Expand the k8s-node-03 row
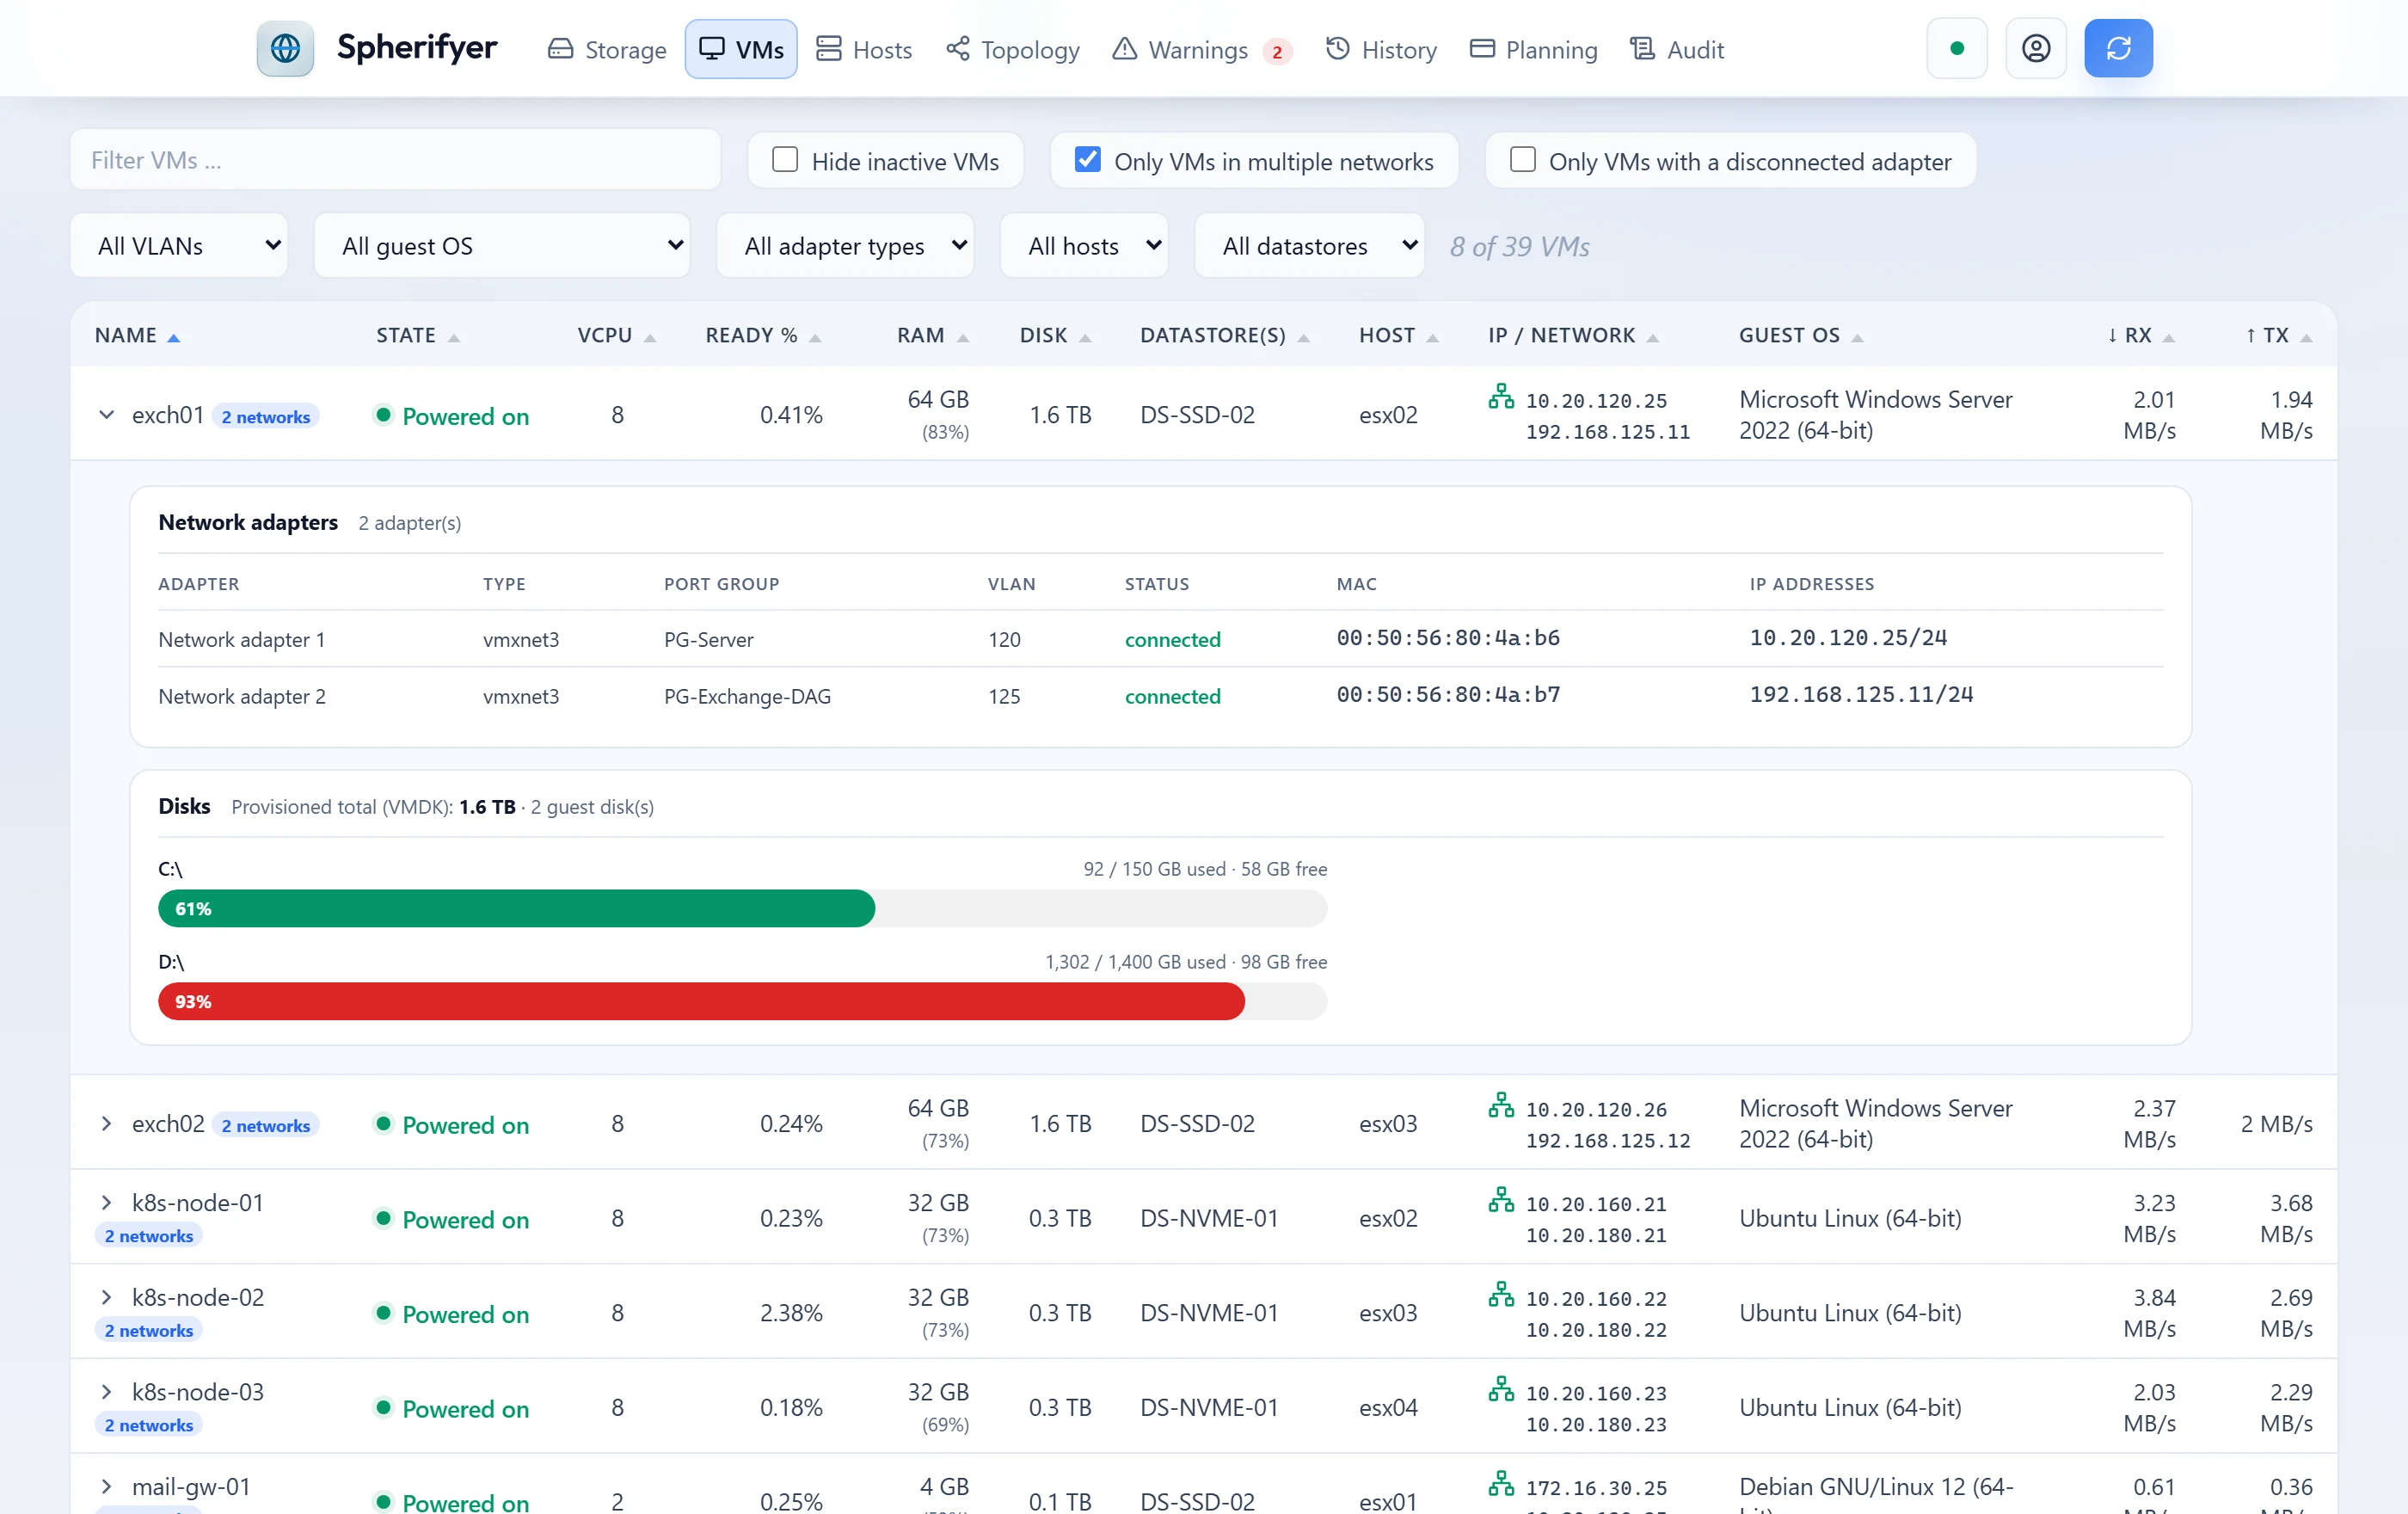 106,1391
